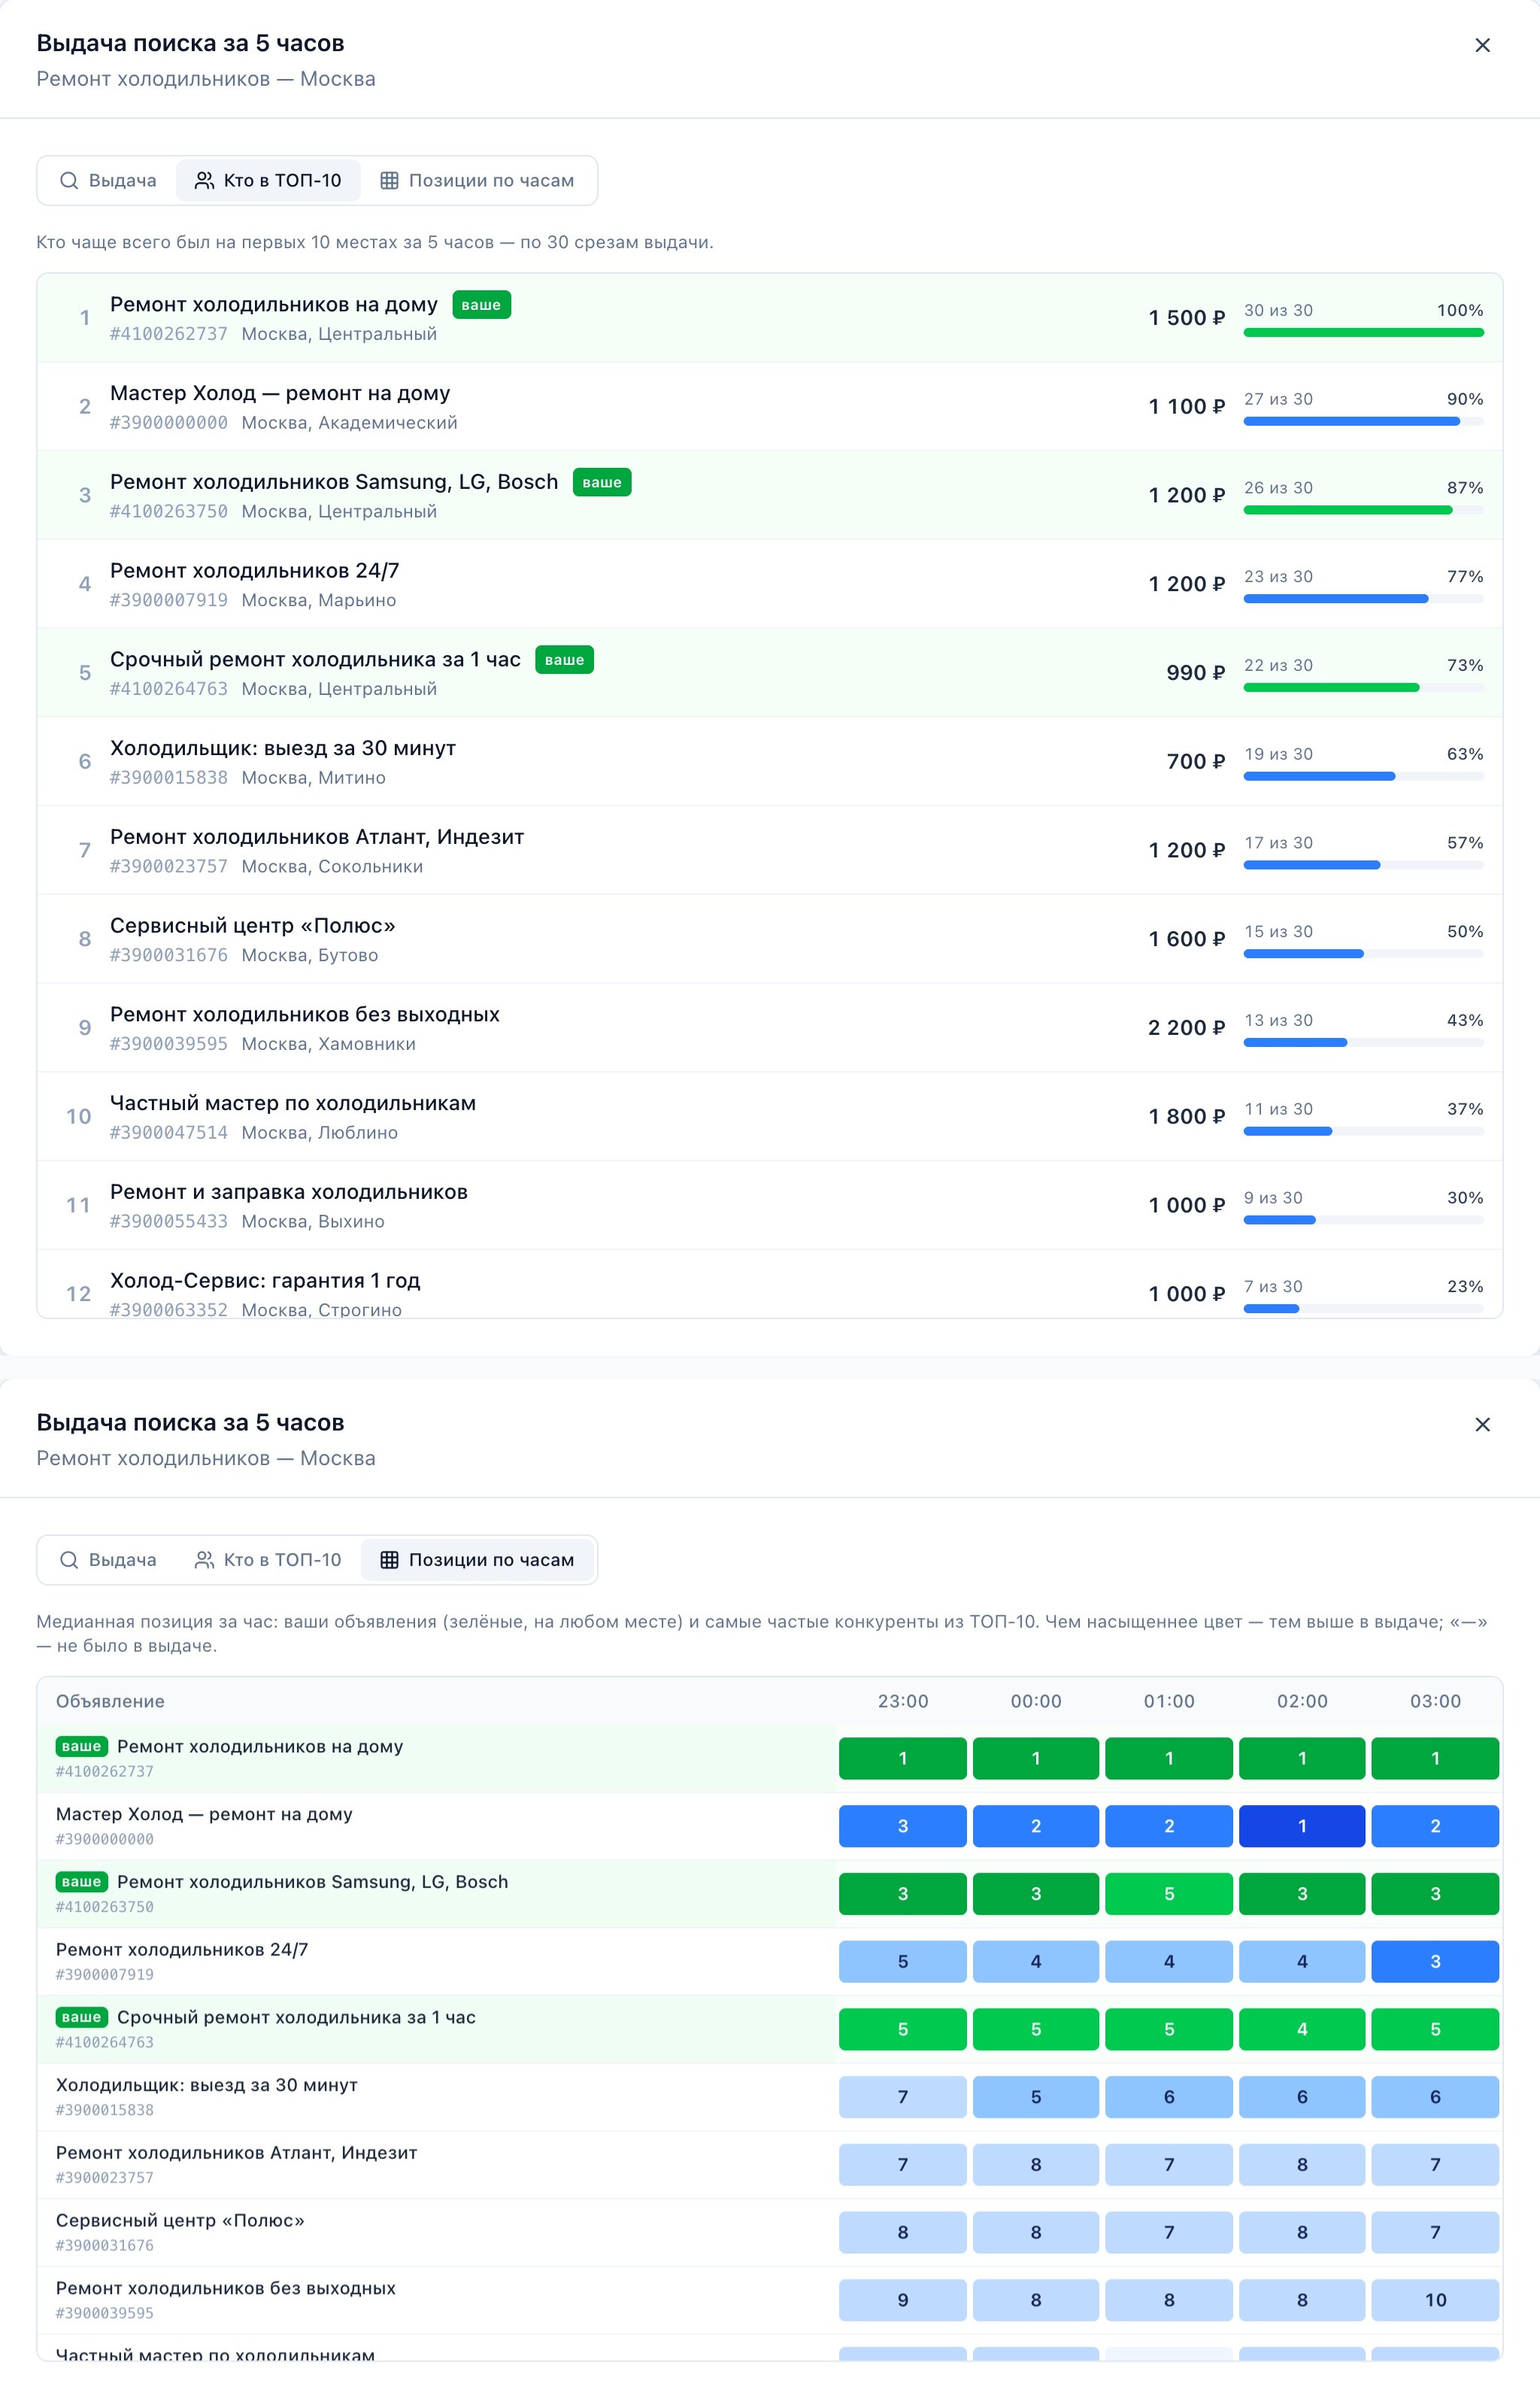The height and width of the screenshot is (2397, 1540).
Task: Click the magnifier icon in upper Выдача tab
Action: point(69,180)
